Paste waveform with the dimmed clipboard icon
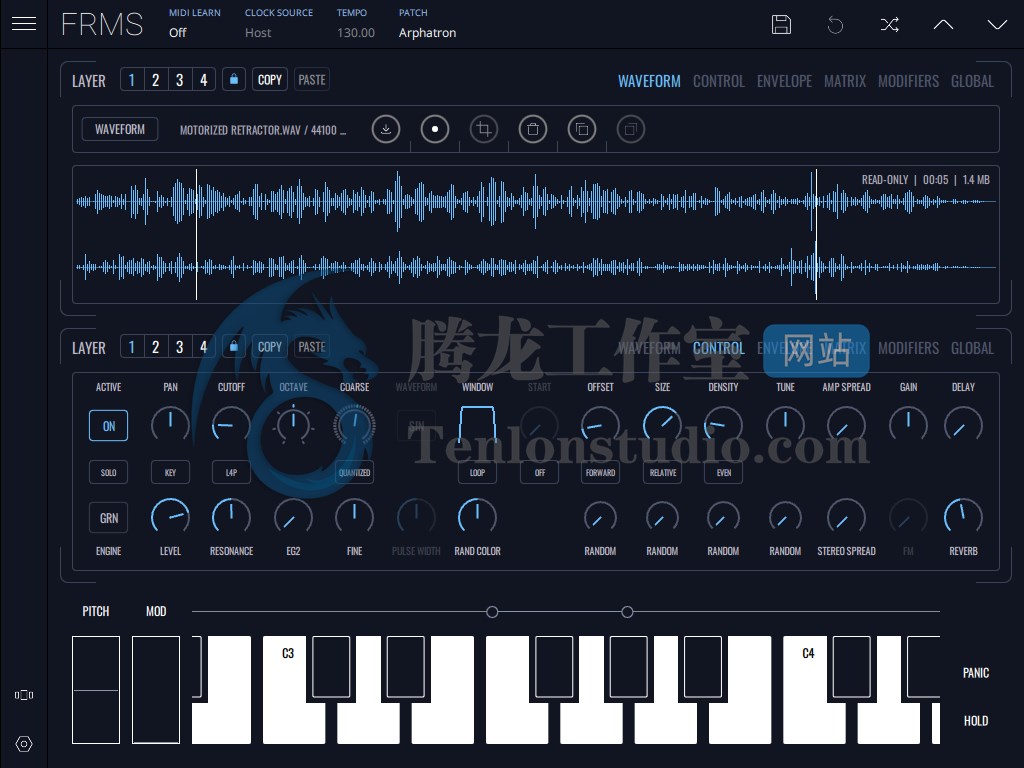This screenshot has height=768, width=1024. point(631,129)
